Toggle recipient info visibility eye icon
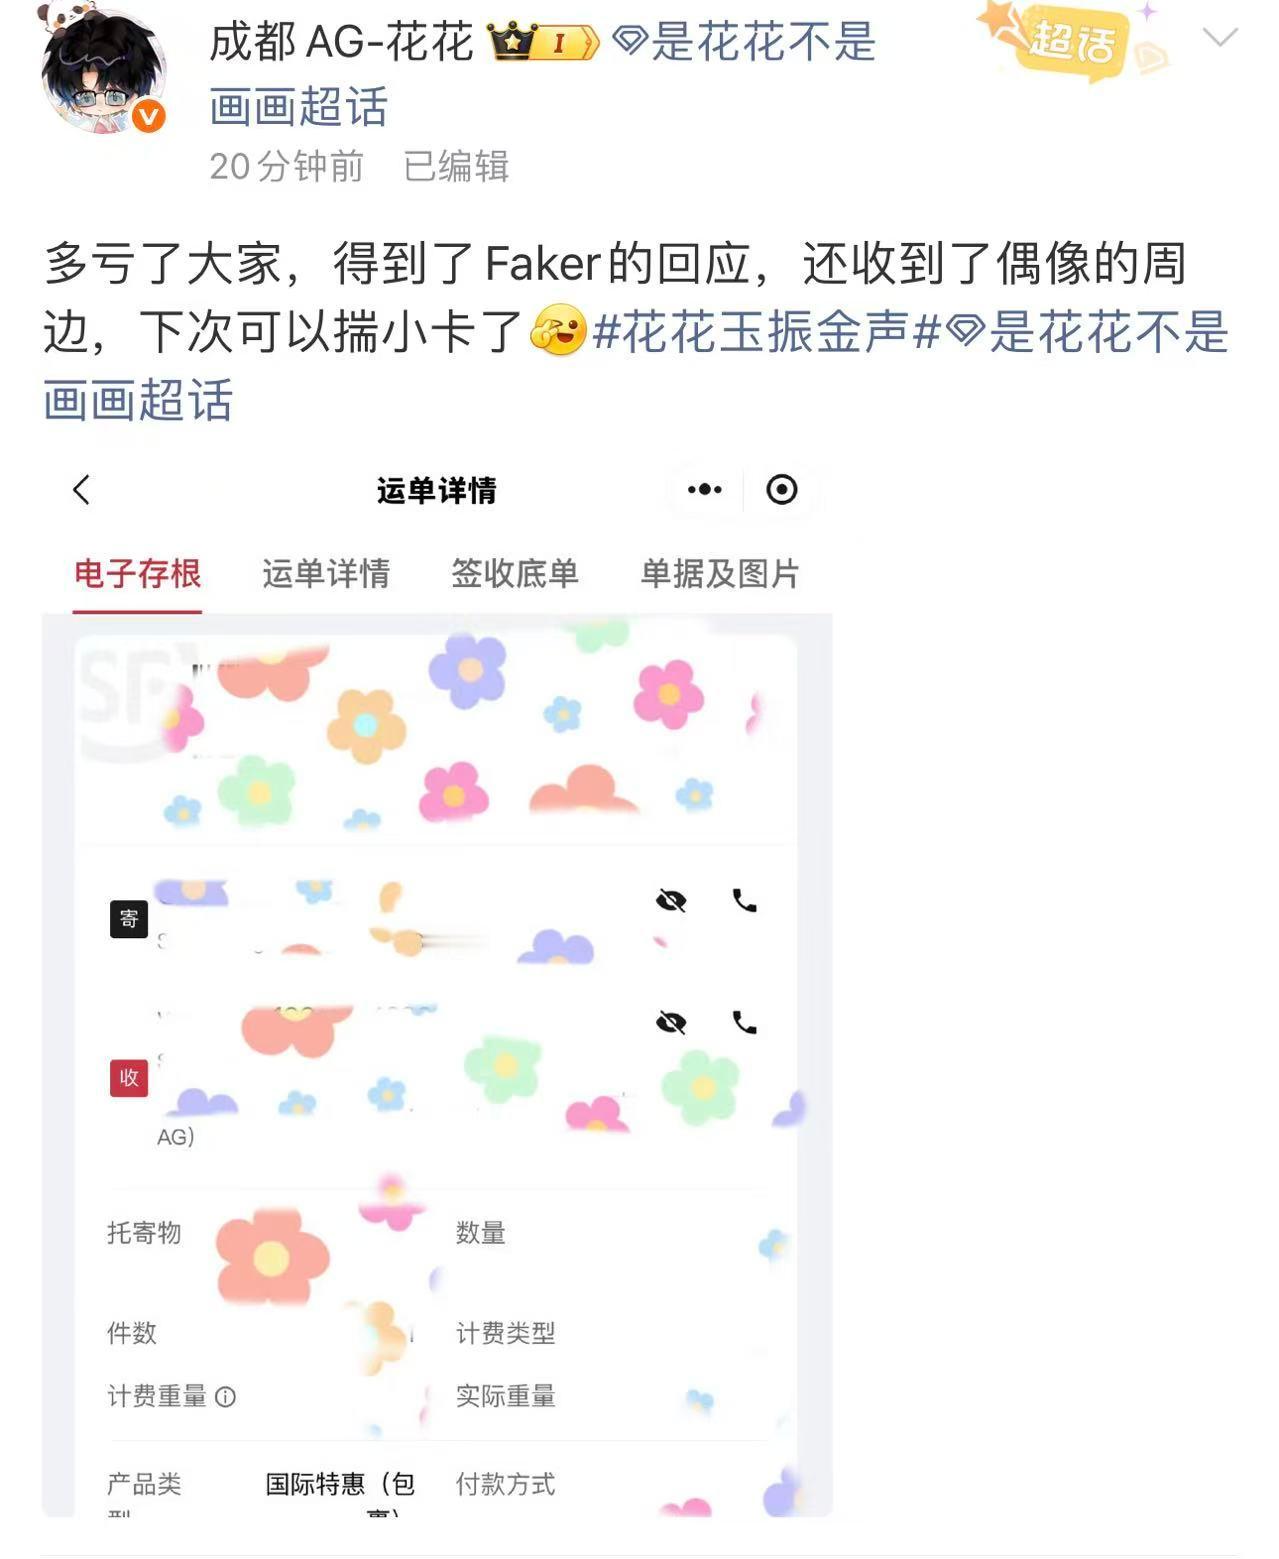The width and height of the screenshot is (1279, 1559). click(x=671, y=1022)
